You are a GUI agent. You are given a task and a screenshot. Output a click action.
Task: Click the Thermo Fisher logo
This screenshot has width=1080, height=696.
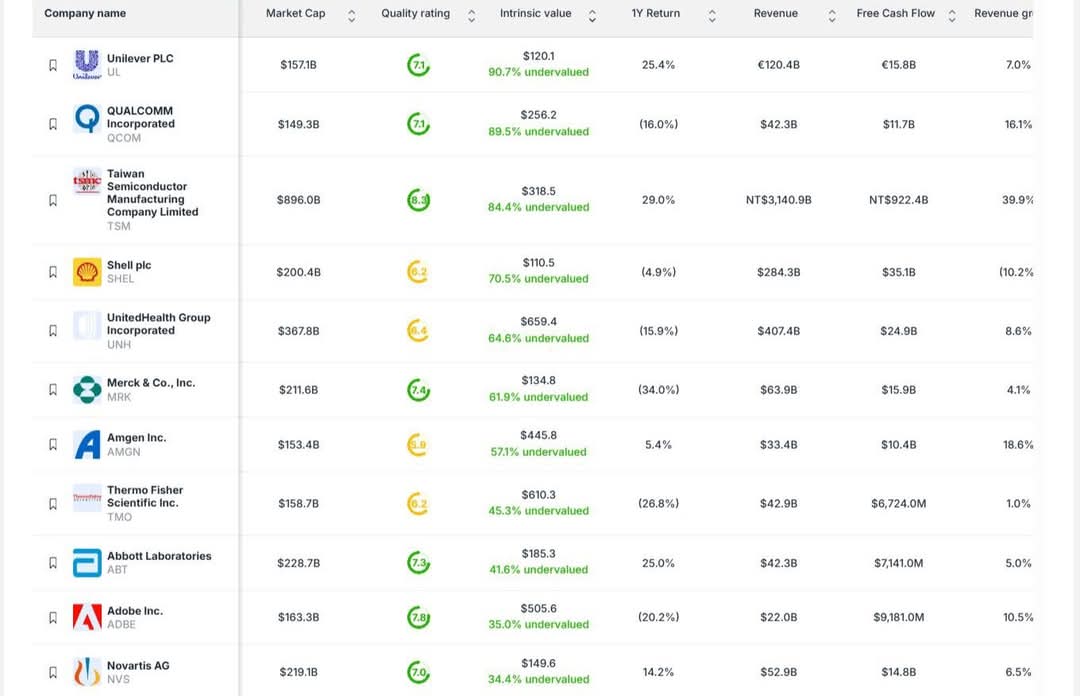click(87, 498)
